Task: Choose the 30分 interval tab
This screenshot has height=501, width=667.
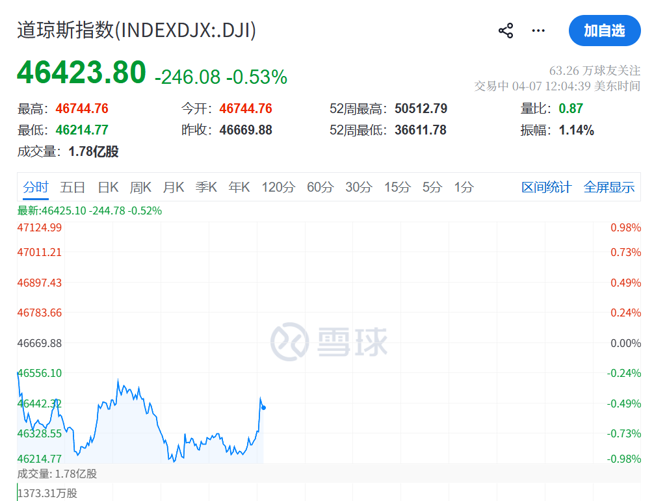Action: coord(359,187)
